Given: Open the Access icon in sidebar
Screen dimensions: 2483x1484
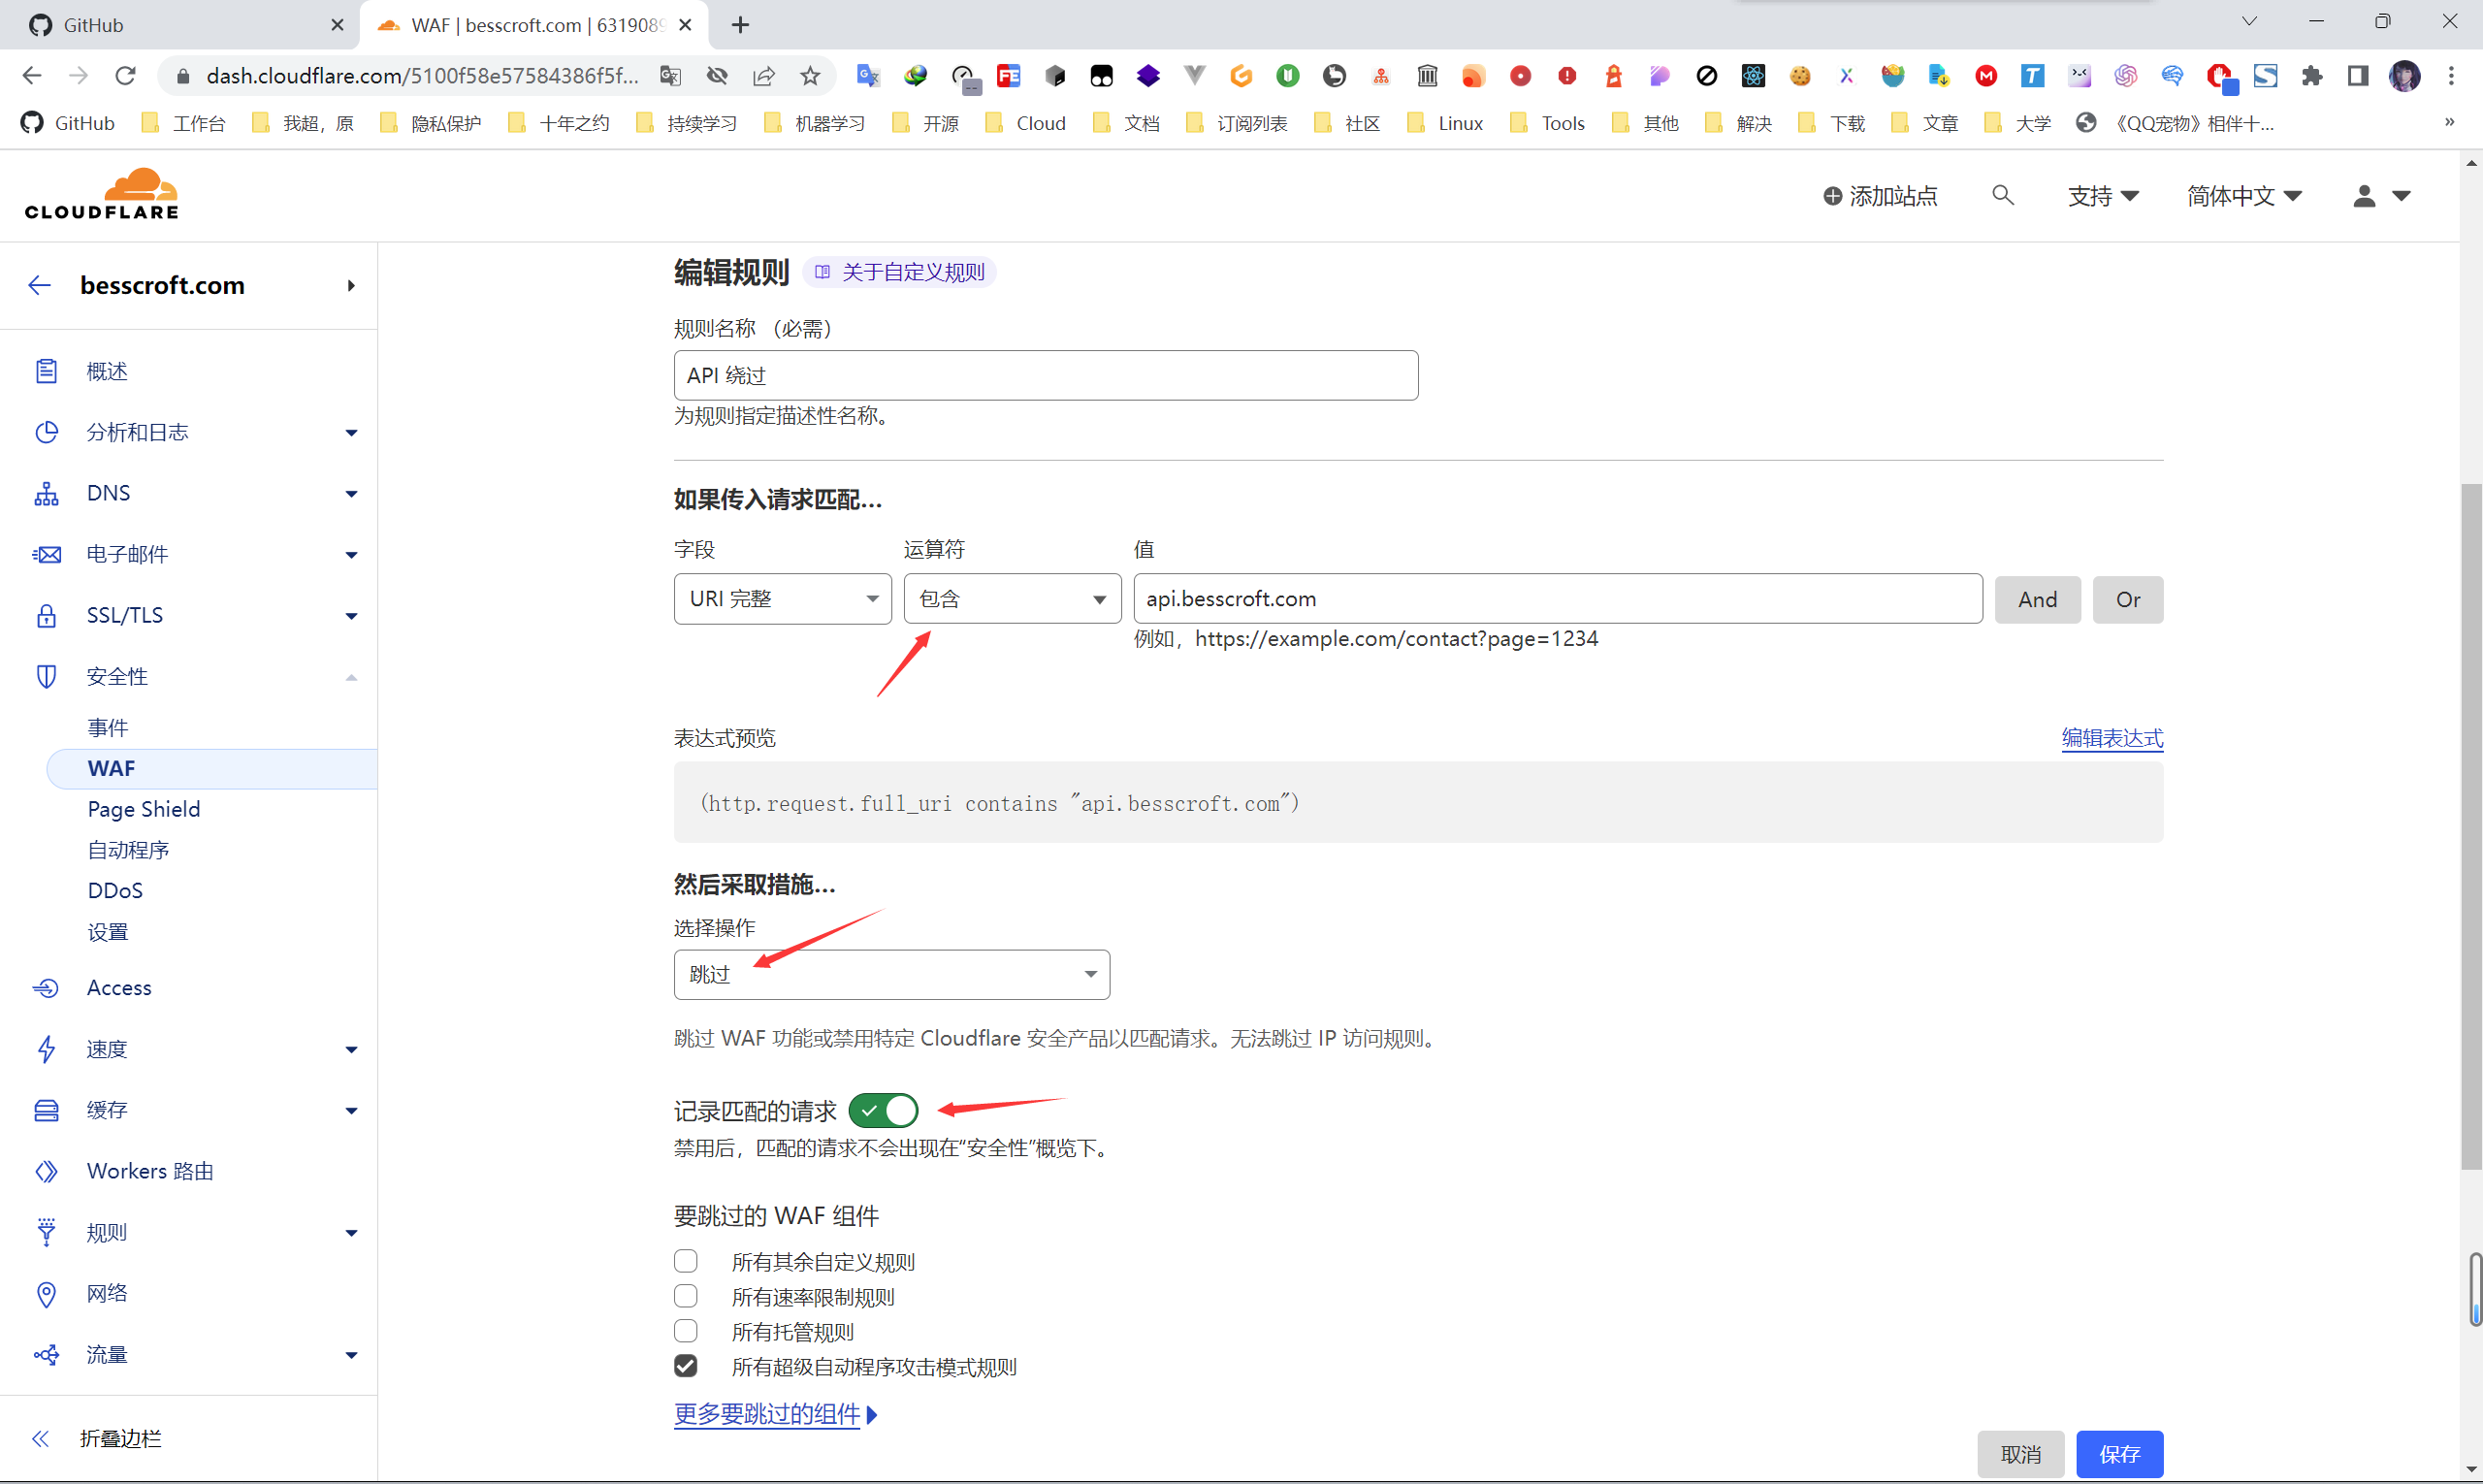Looking at the screenshot, I should [x=46, y=988].
